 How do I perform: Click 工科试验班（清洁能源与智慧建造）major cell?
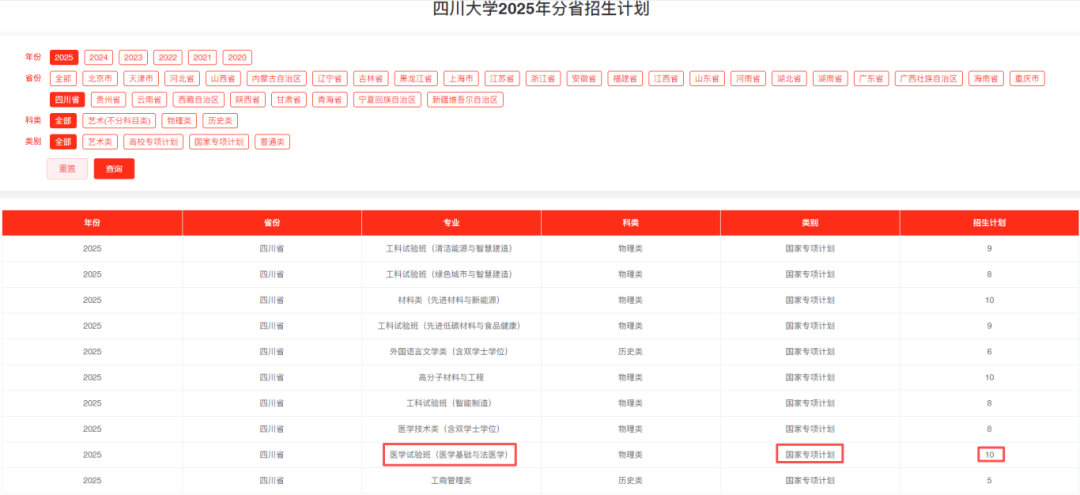450,249
